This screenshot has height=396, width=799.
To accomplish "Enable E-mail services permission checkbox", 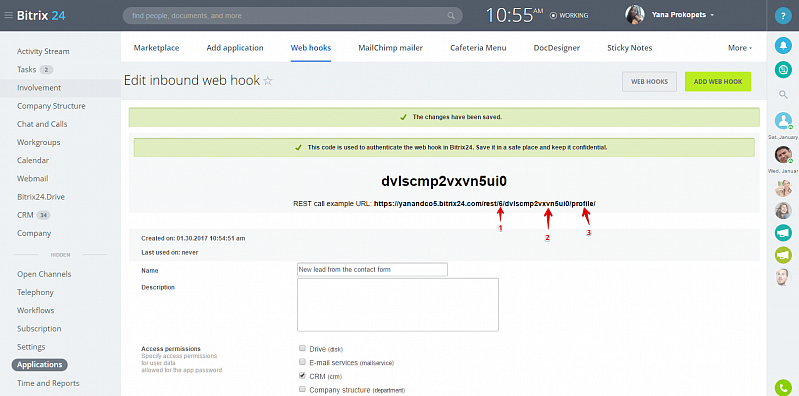I will coord(302,362).
